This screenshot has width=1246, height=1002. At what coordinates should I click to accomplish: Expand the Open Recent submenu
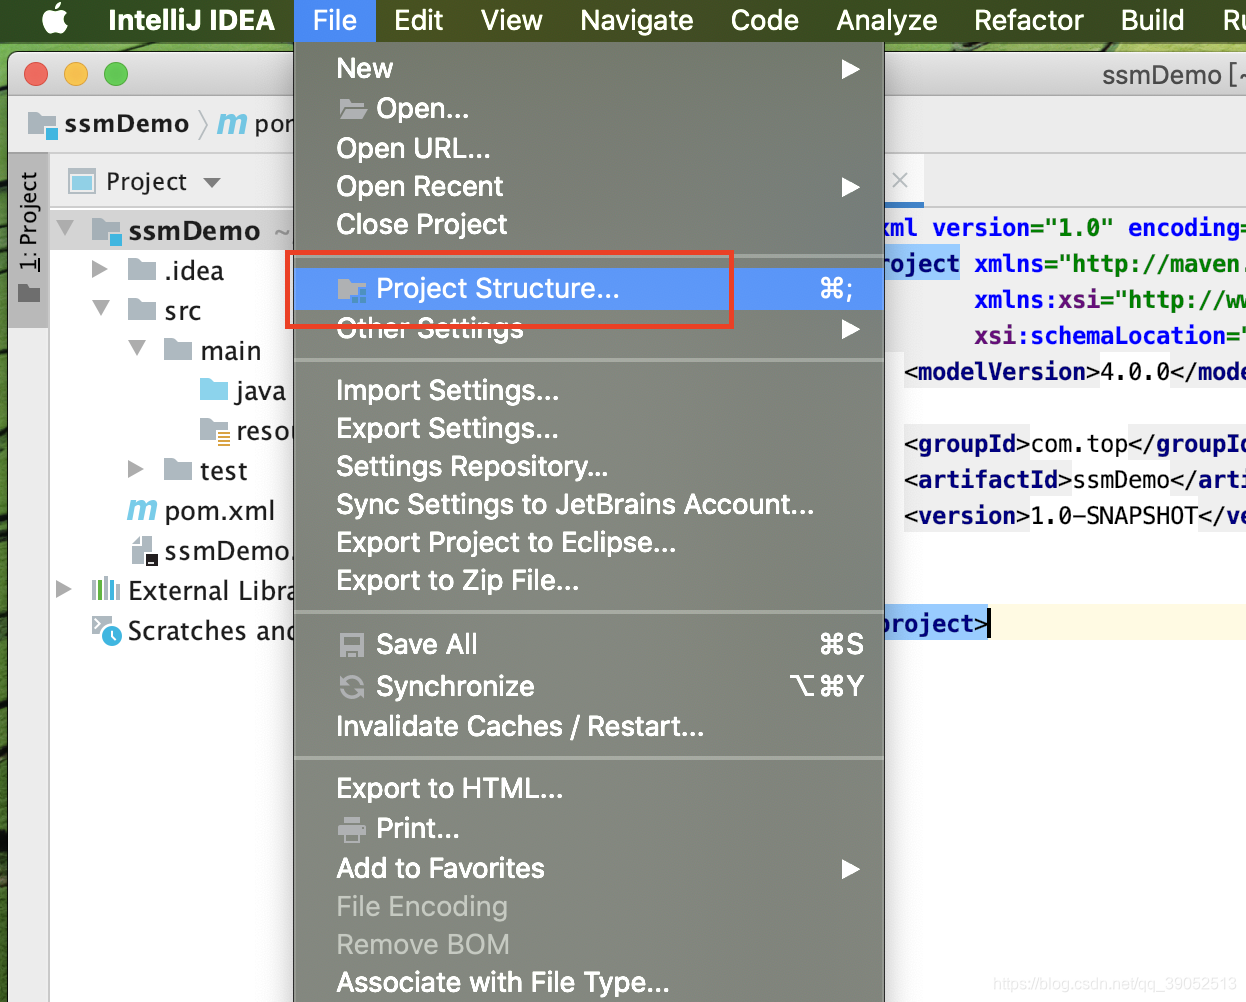point(589,186)
